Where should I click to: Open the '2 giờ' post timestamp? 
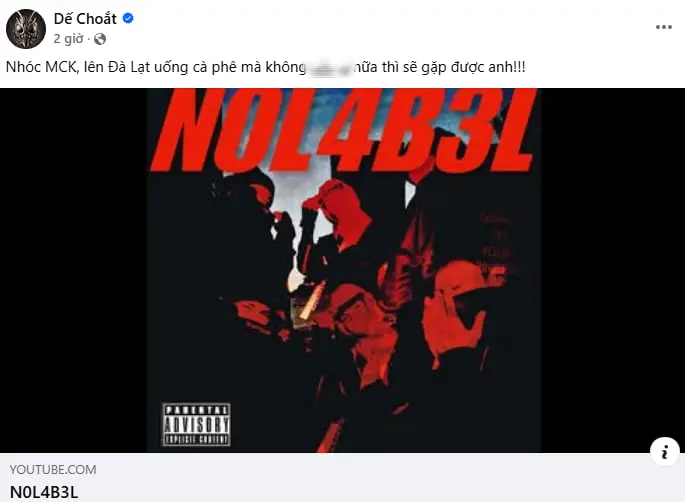pos(68,39)
